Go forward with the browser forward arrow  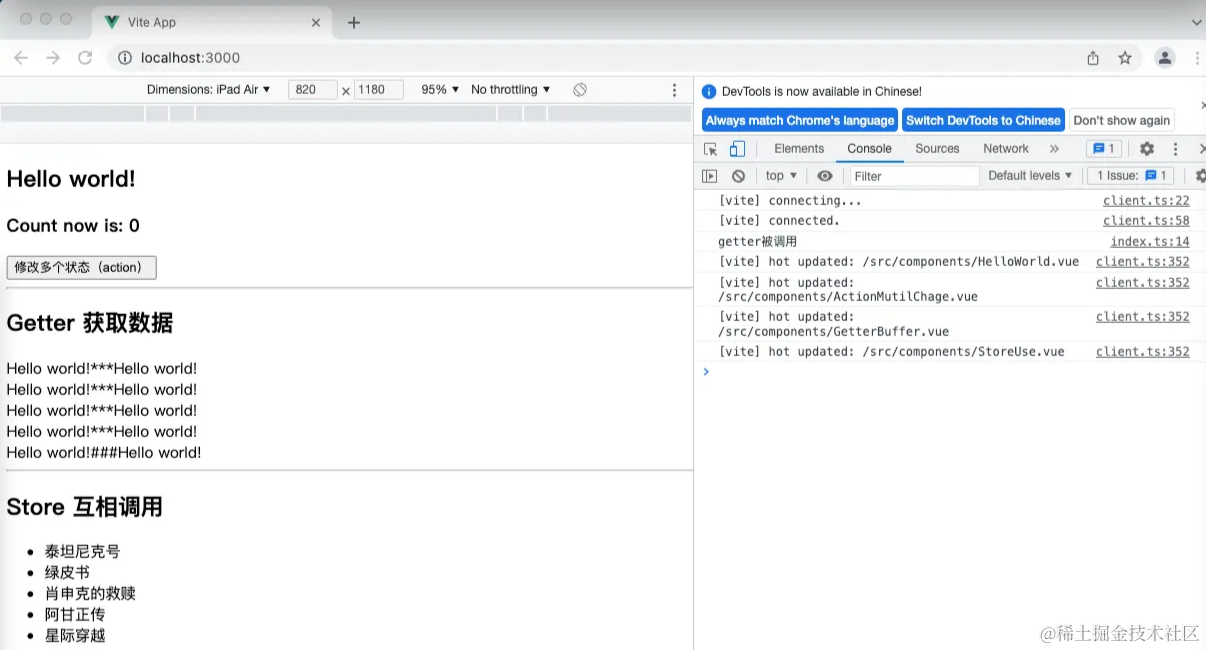click(53, 58)
